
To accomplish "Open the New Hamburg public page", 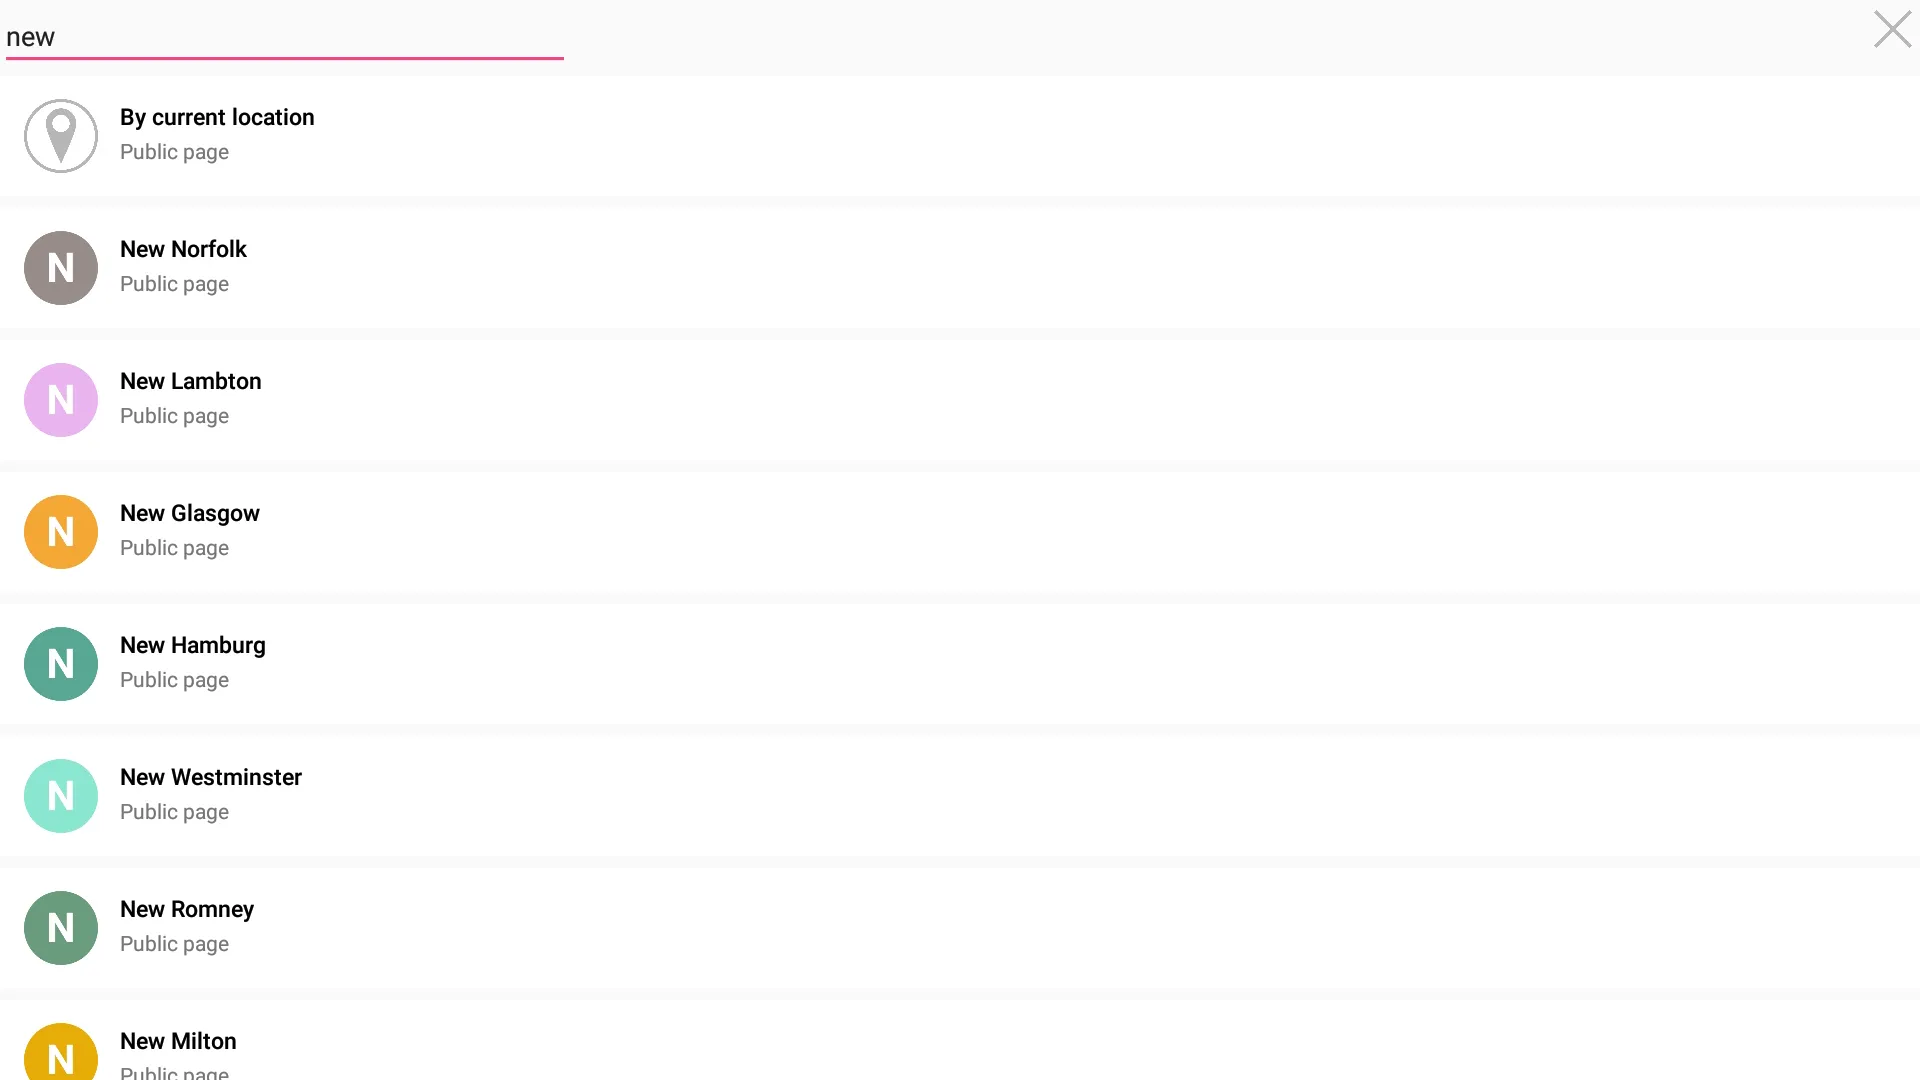I will coord(192,646).
